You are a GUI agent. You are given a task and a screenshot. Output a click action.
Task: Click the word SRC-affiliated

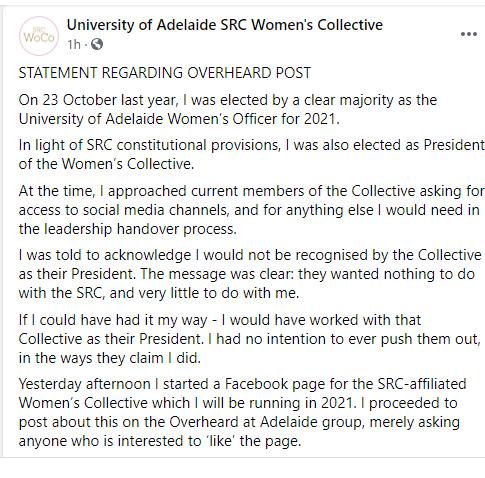tap(422, 384)
